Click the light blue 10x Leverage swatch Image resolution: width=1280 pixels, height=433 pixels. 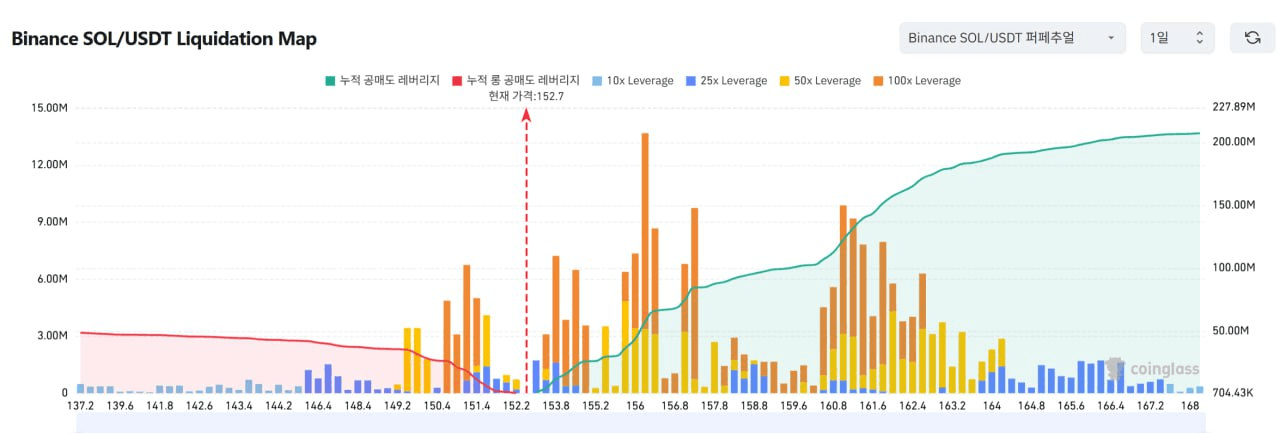(597, 80)
